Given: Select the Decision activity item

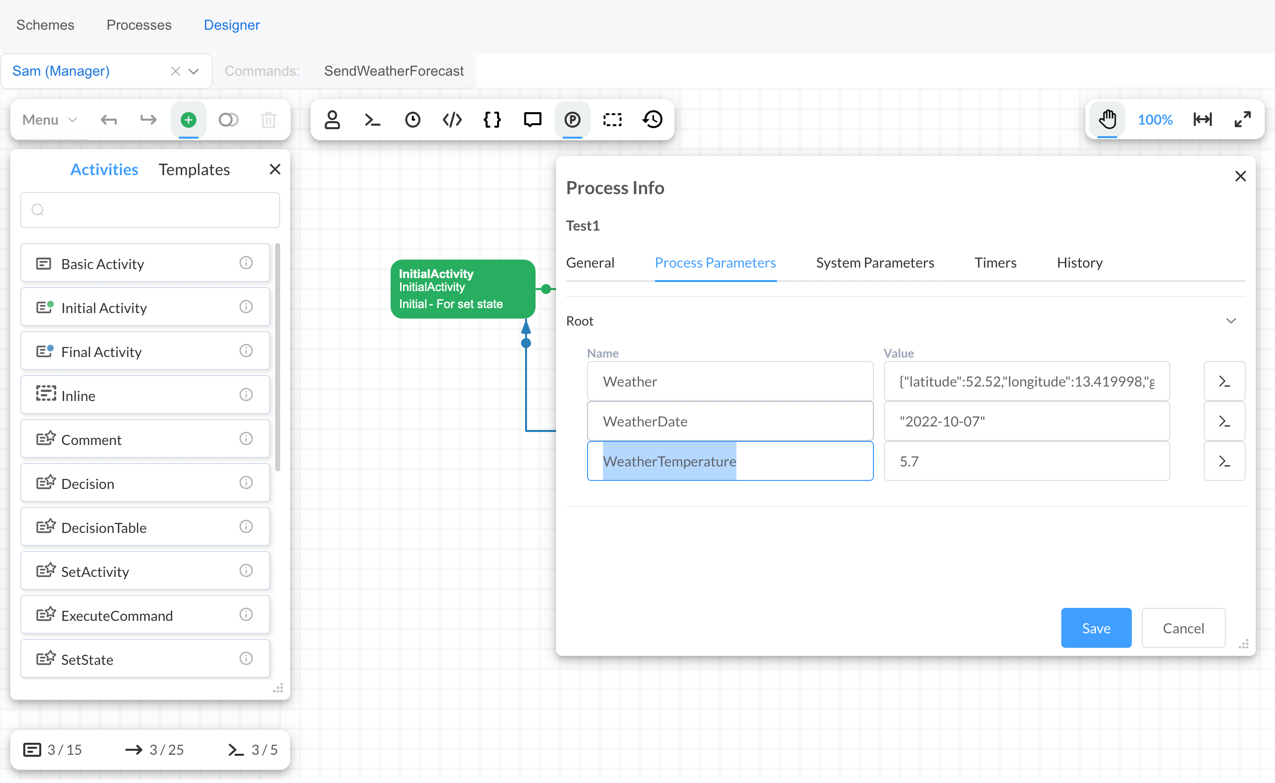Looking at the screenshot, I should (145, 484).
